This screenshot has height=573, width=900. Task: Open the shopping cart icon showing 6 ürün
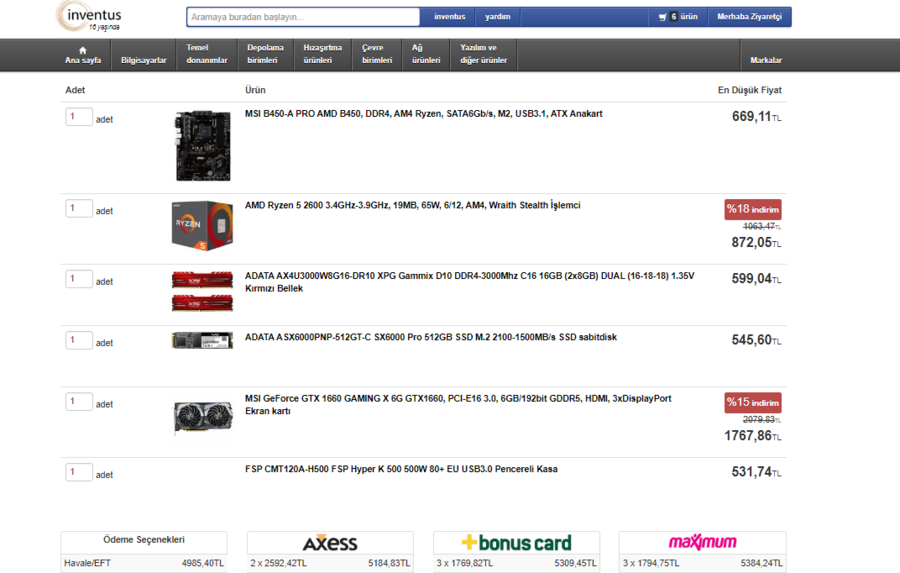click(678, 17)
